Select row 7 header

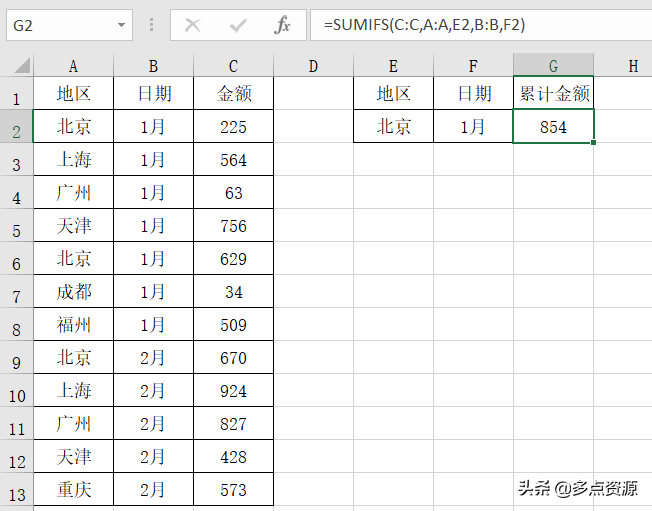coord(16,291)
